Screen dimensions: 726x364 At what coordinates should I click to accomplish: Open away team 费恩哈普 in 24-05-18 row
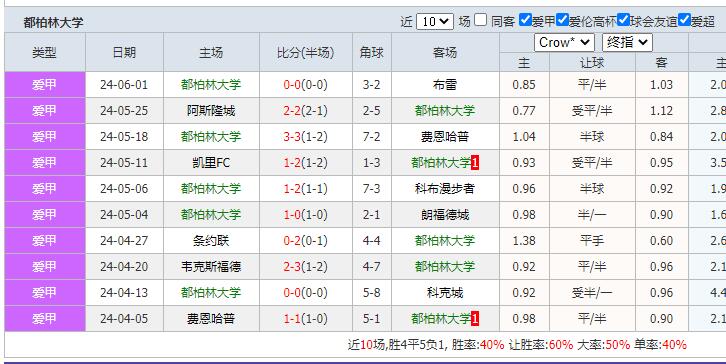[445, 137]
